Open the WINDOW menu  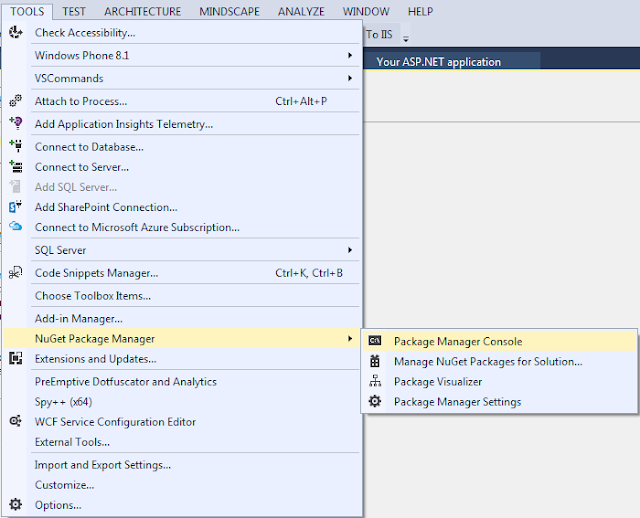tap(366, 11)
